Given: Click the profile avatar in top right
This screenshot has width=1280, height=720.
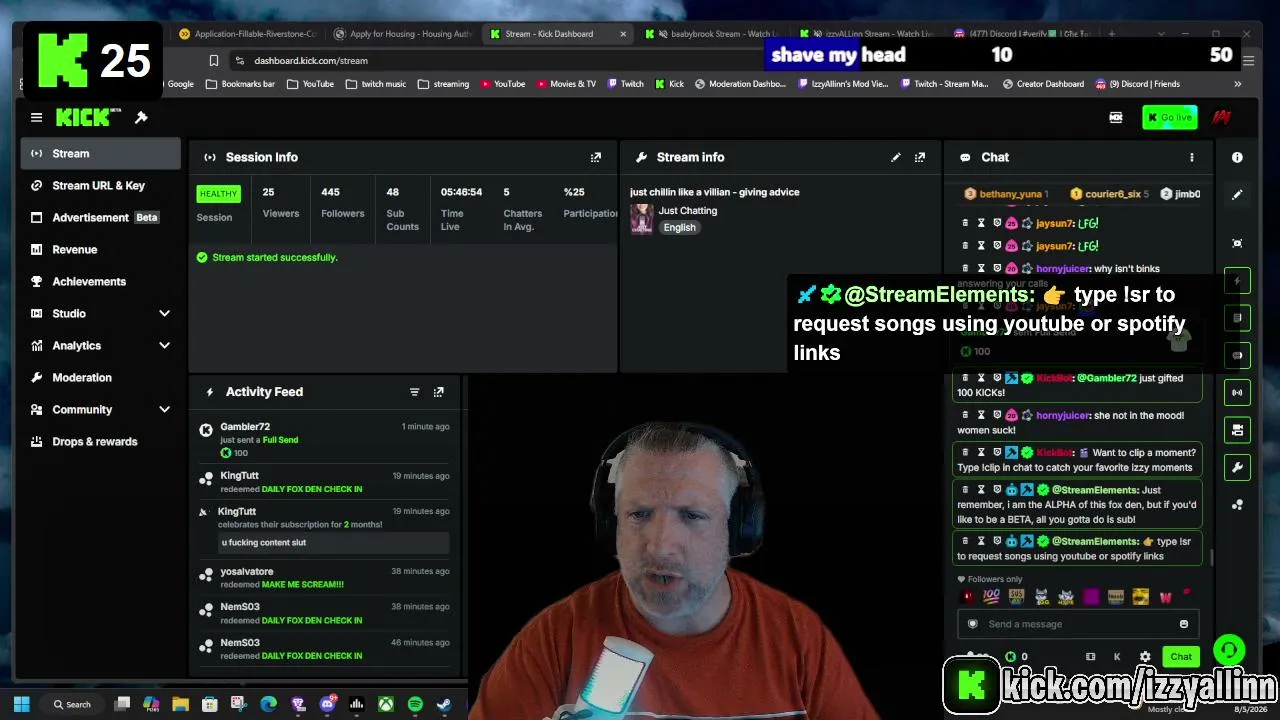Looking at the screenshot, I should pyautogui.click(x=1221, y=118).
